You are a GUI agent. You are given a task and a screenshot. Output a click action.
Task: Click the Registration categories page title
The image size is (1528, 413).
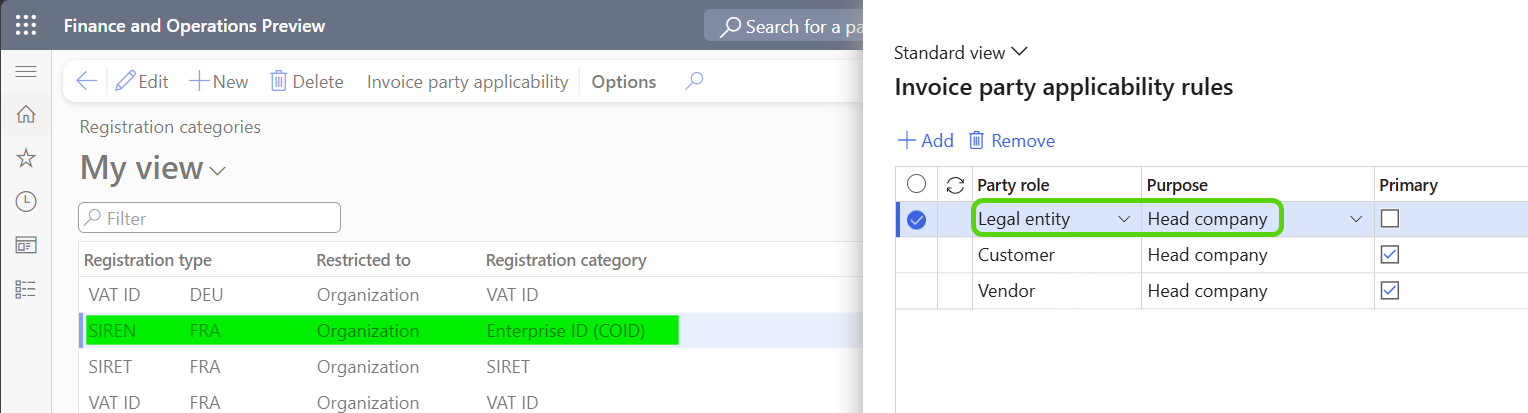point(170,127)
